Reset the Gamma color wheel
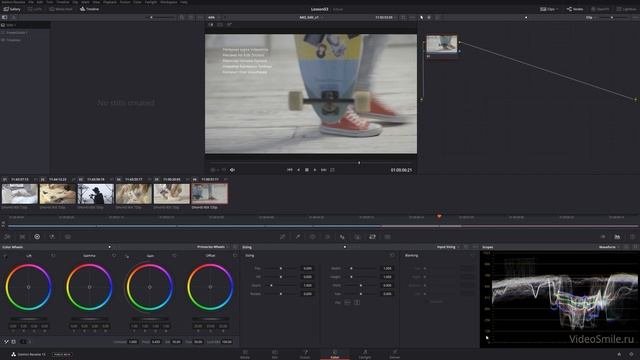Screen dimensions: 640x360 point(114,256)
